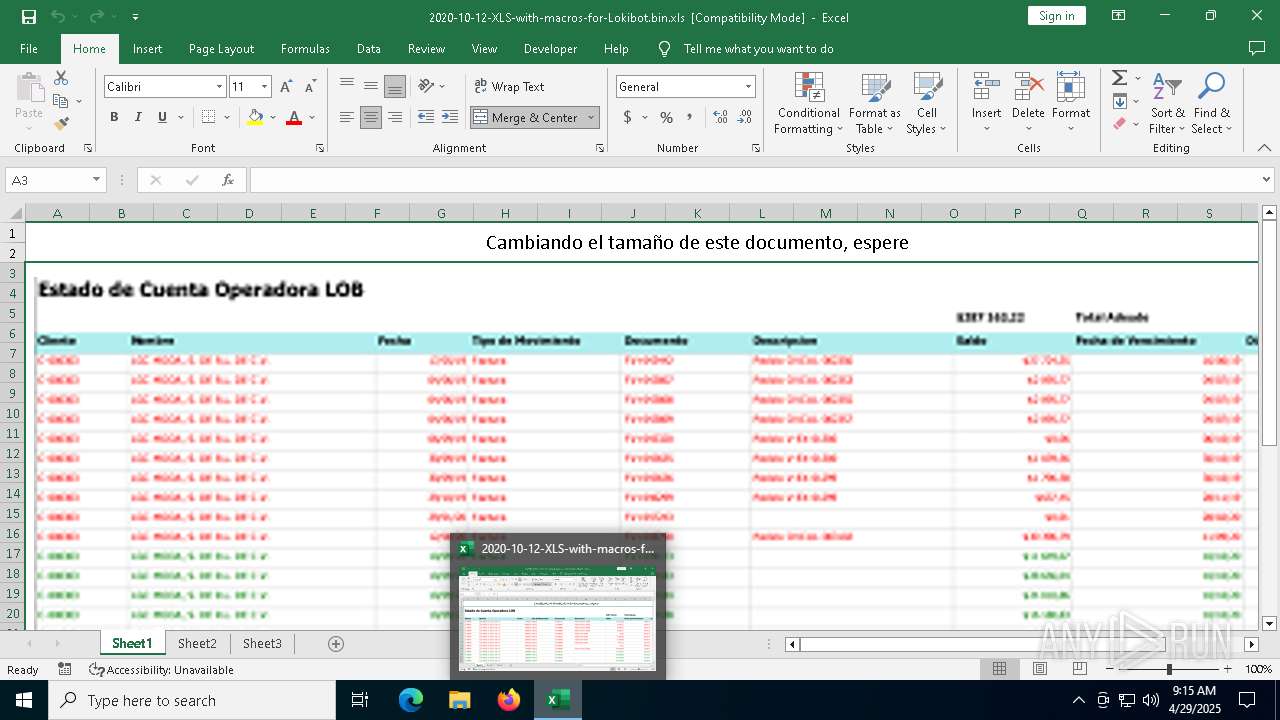1280x720 pixels.
Task: Open the Font size dropdown
Action: (264, 87)
